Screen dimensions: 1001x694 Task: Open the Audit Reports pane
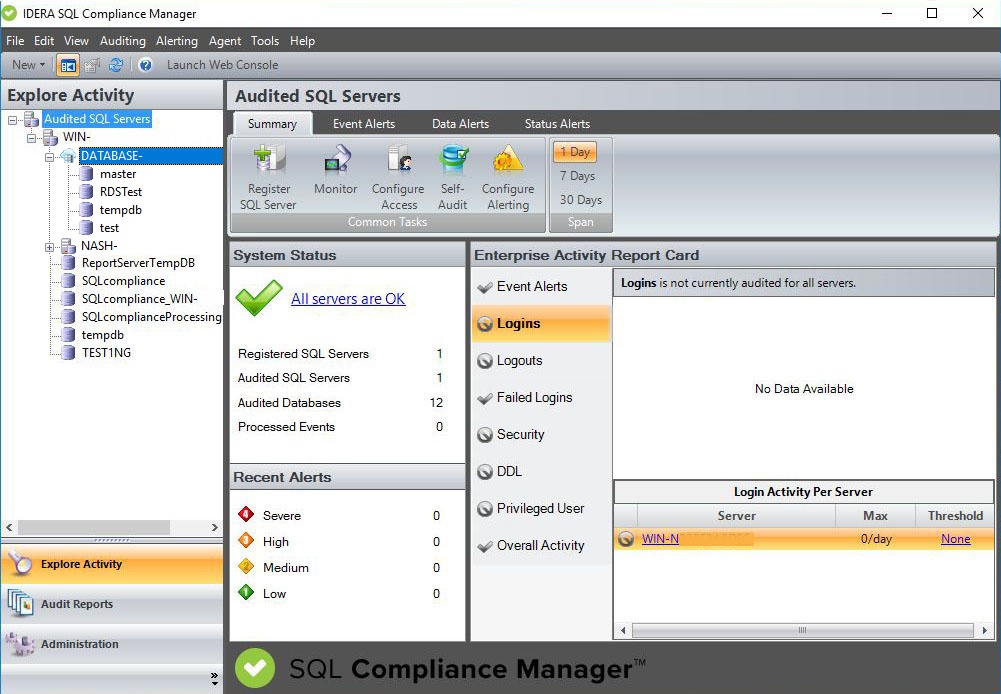112,604
